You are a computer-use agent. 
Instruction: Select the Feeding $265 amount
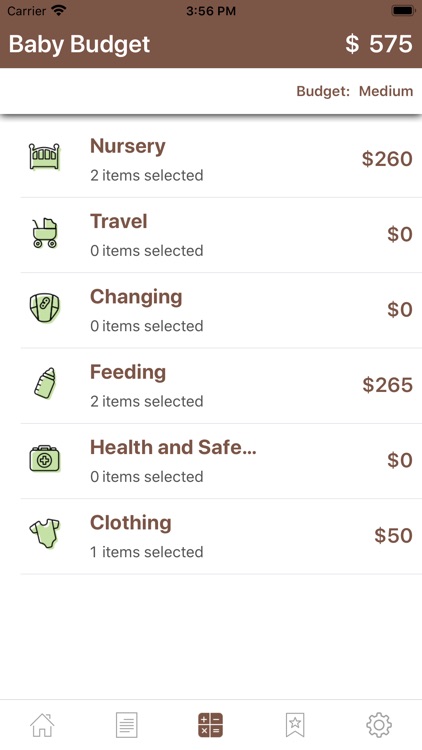(x=387, y=385)
